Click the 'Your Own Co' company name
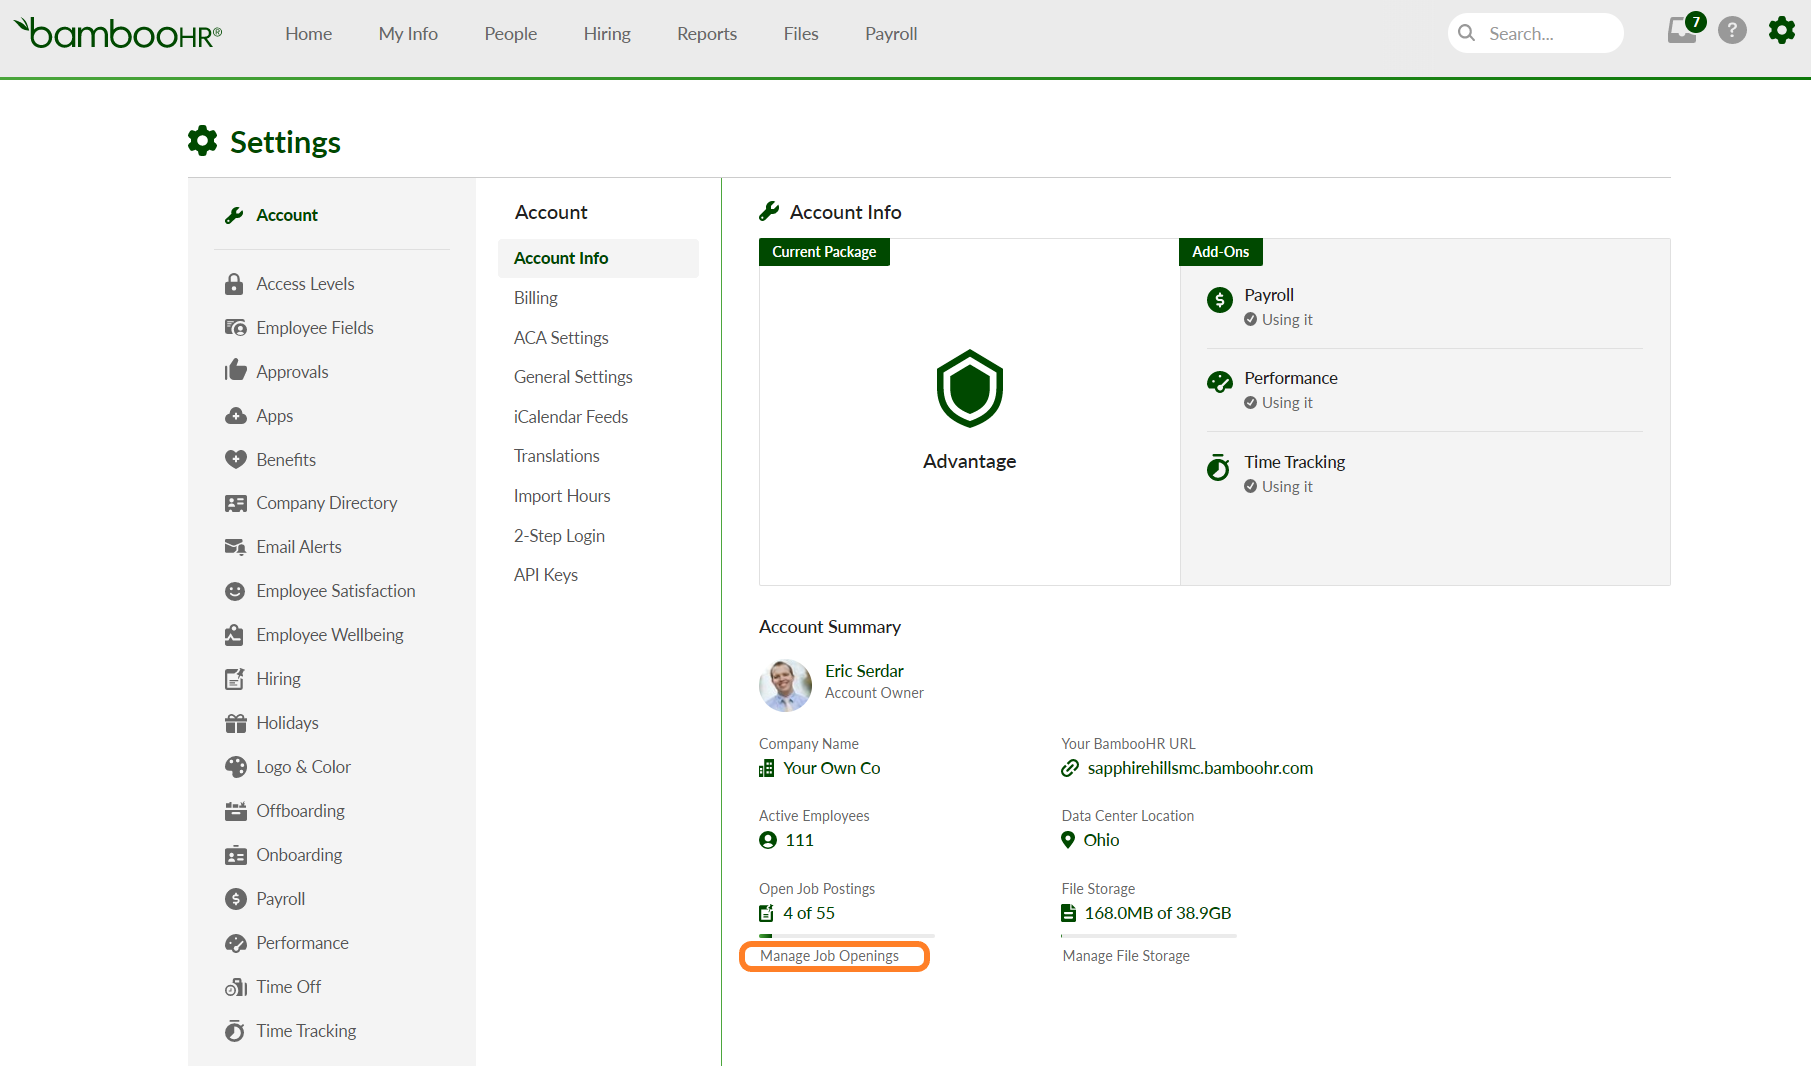This screenshot has height=1066, width=1811. (x=832, y=768)
